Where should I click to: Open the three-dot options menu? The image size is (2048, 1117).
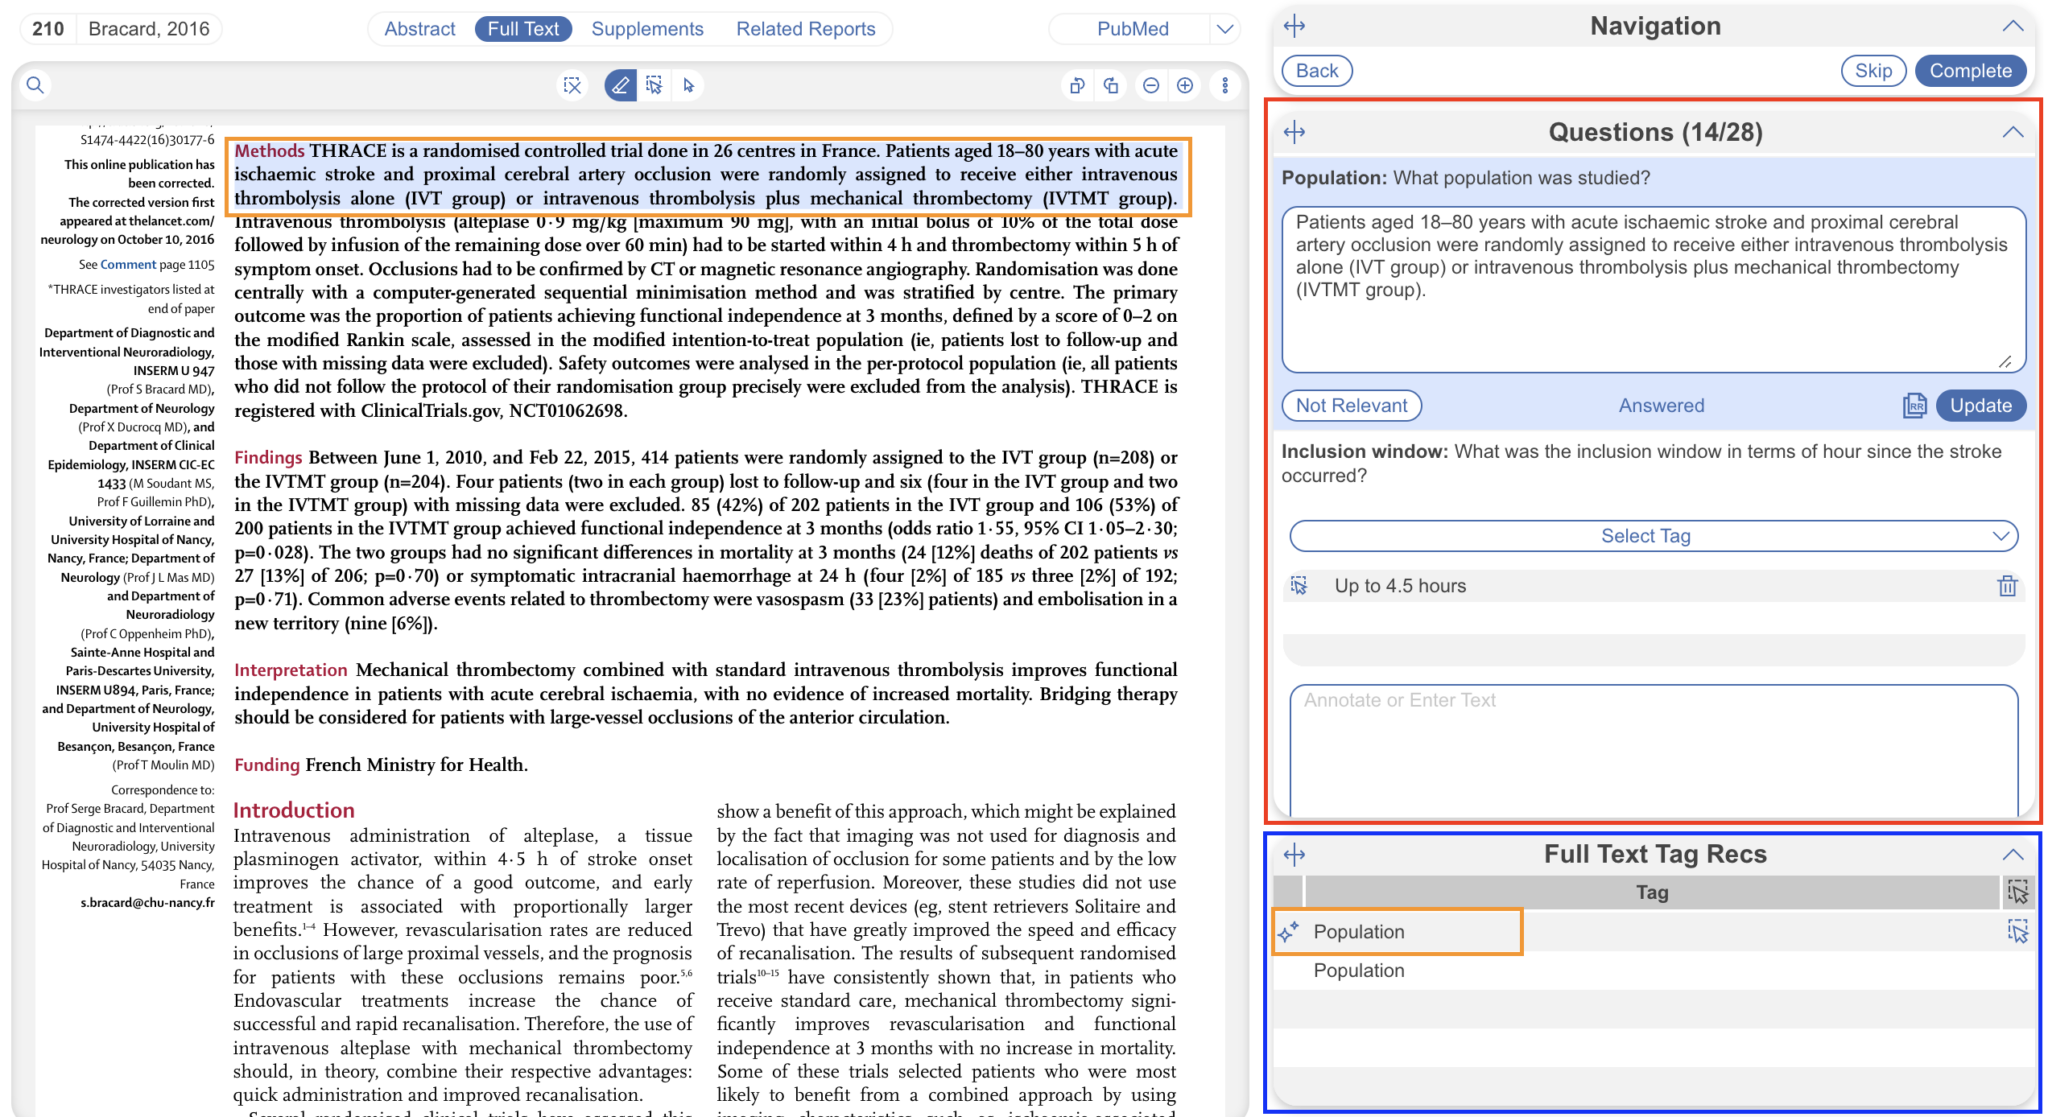tap(1225, 85)
